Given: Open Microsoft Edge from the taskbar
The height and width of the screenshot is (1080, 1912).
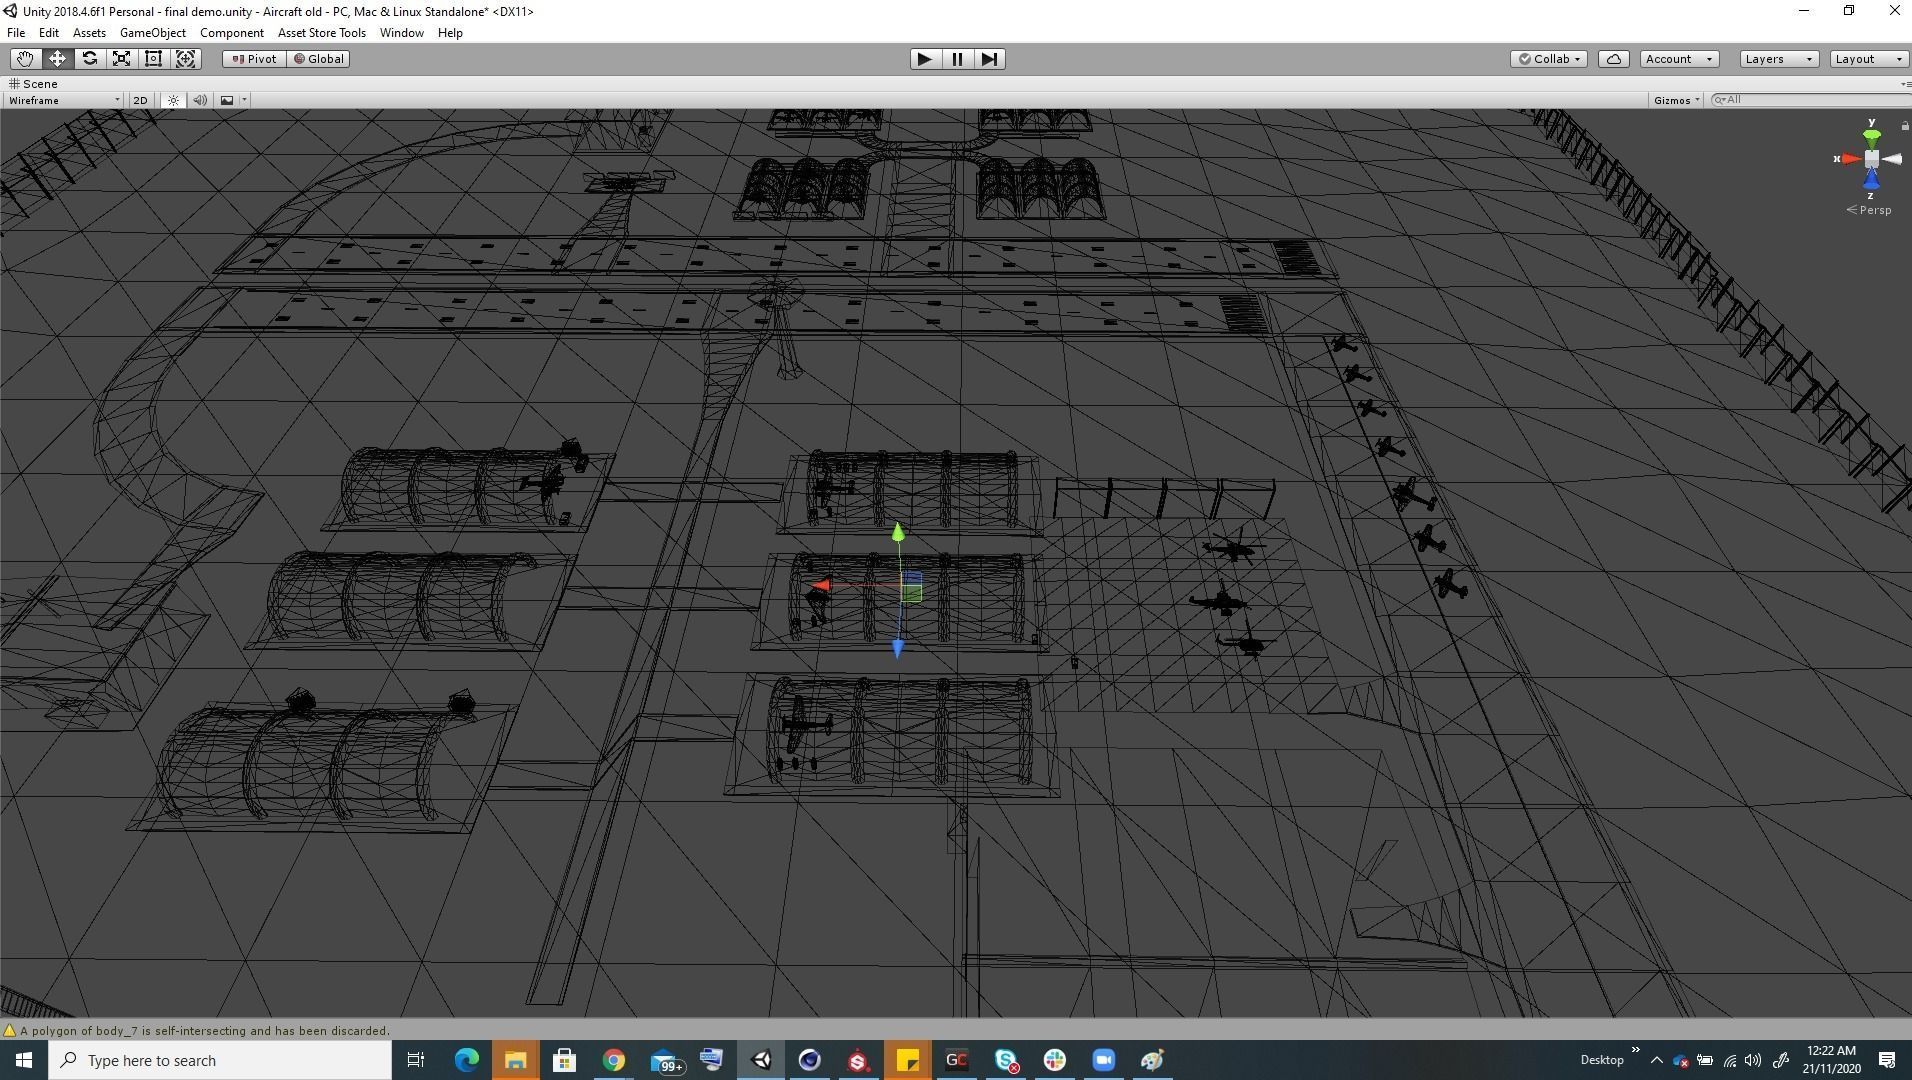Looking at the screenshot, I should click(467, 1060).
